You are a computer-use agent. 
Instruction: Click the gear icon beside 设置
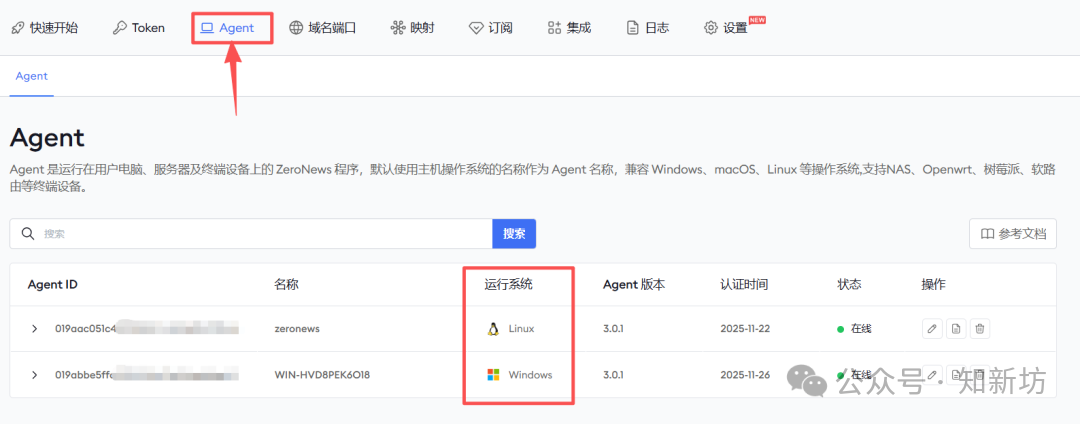point(710,28)
